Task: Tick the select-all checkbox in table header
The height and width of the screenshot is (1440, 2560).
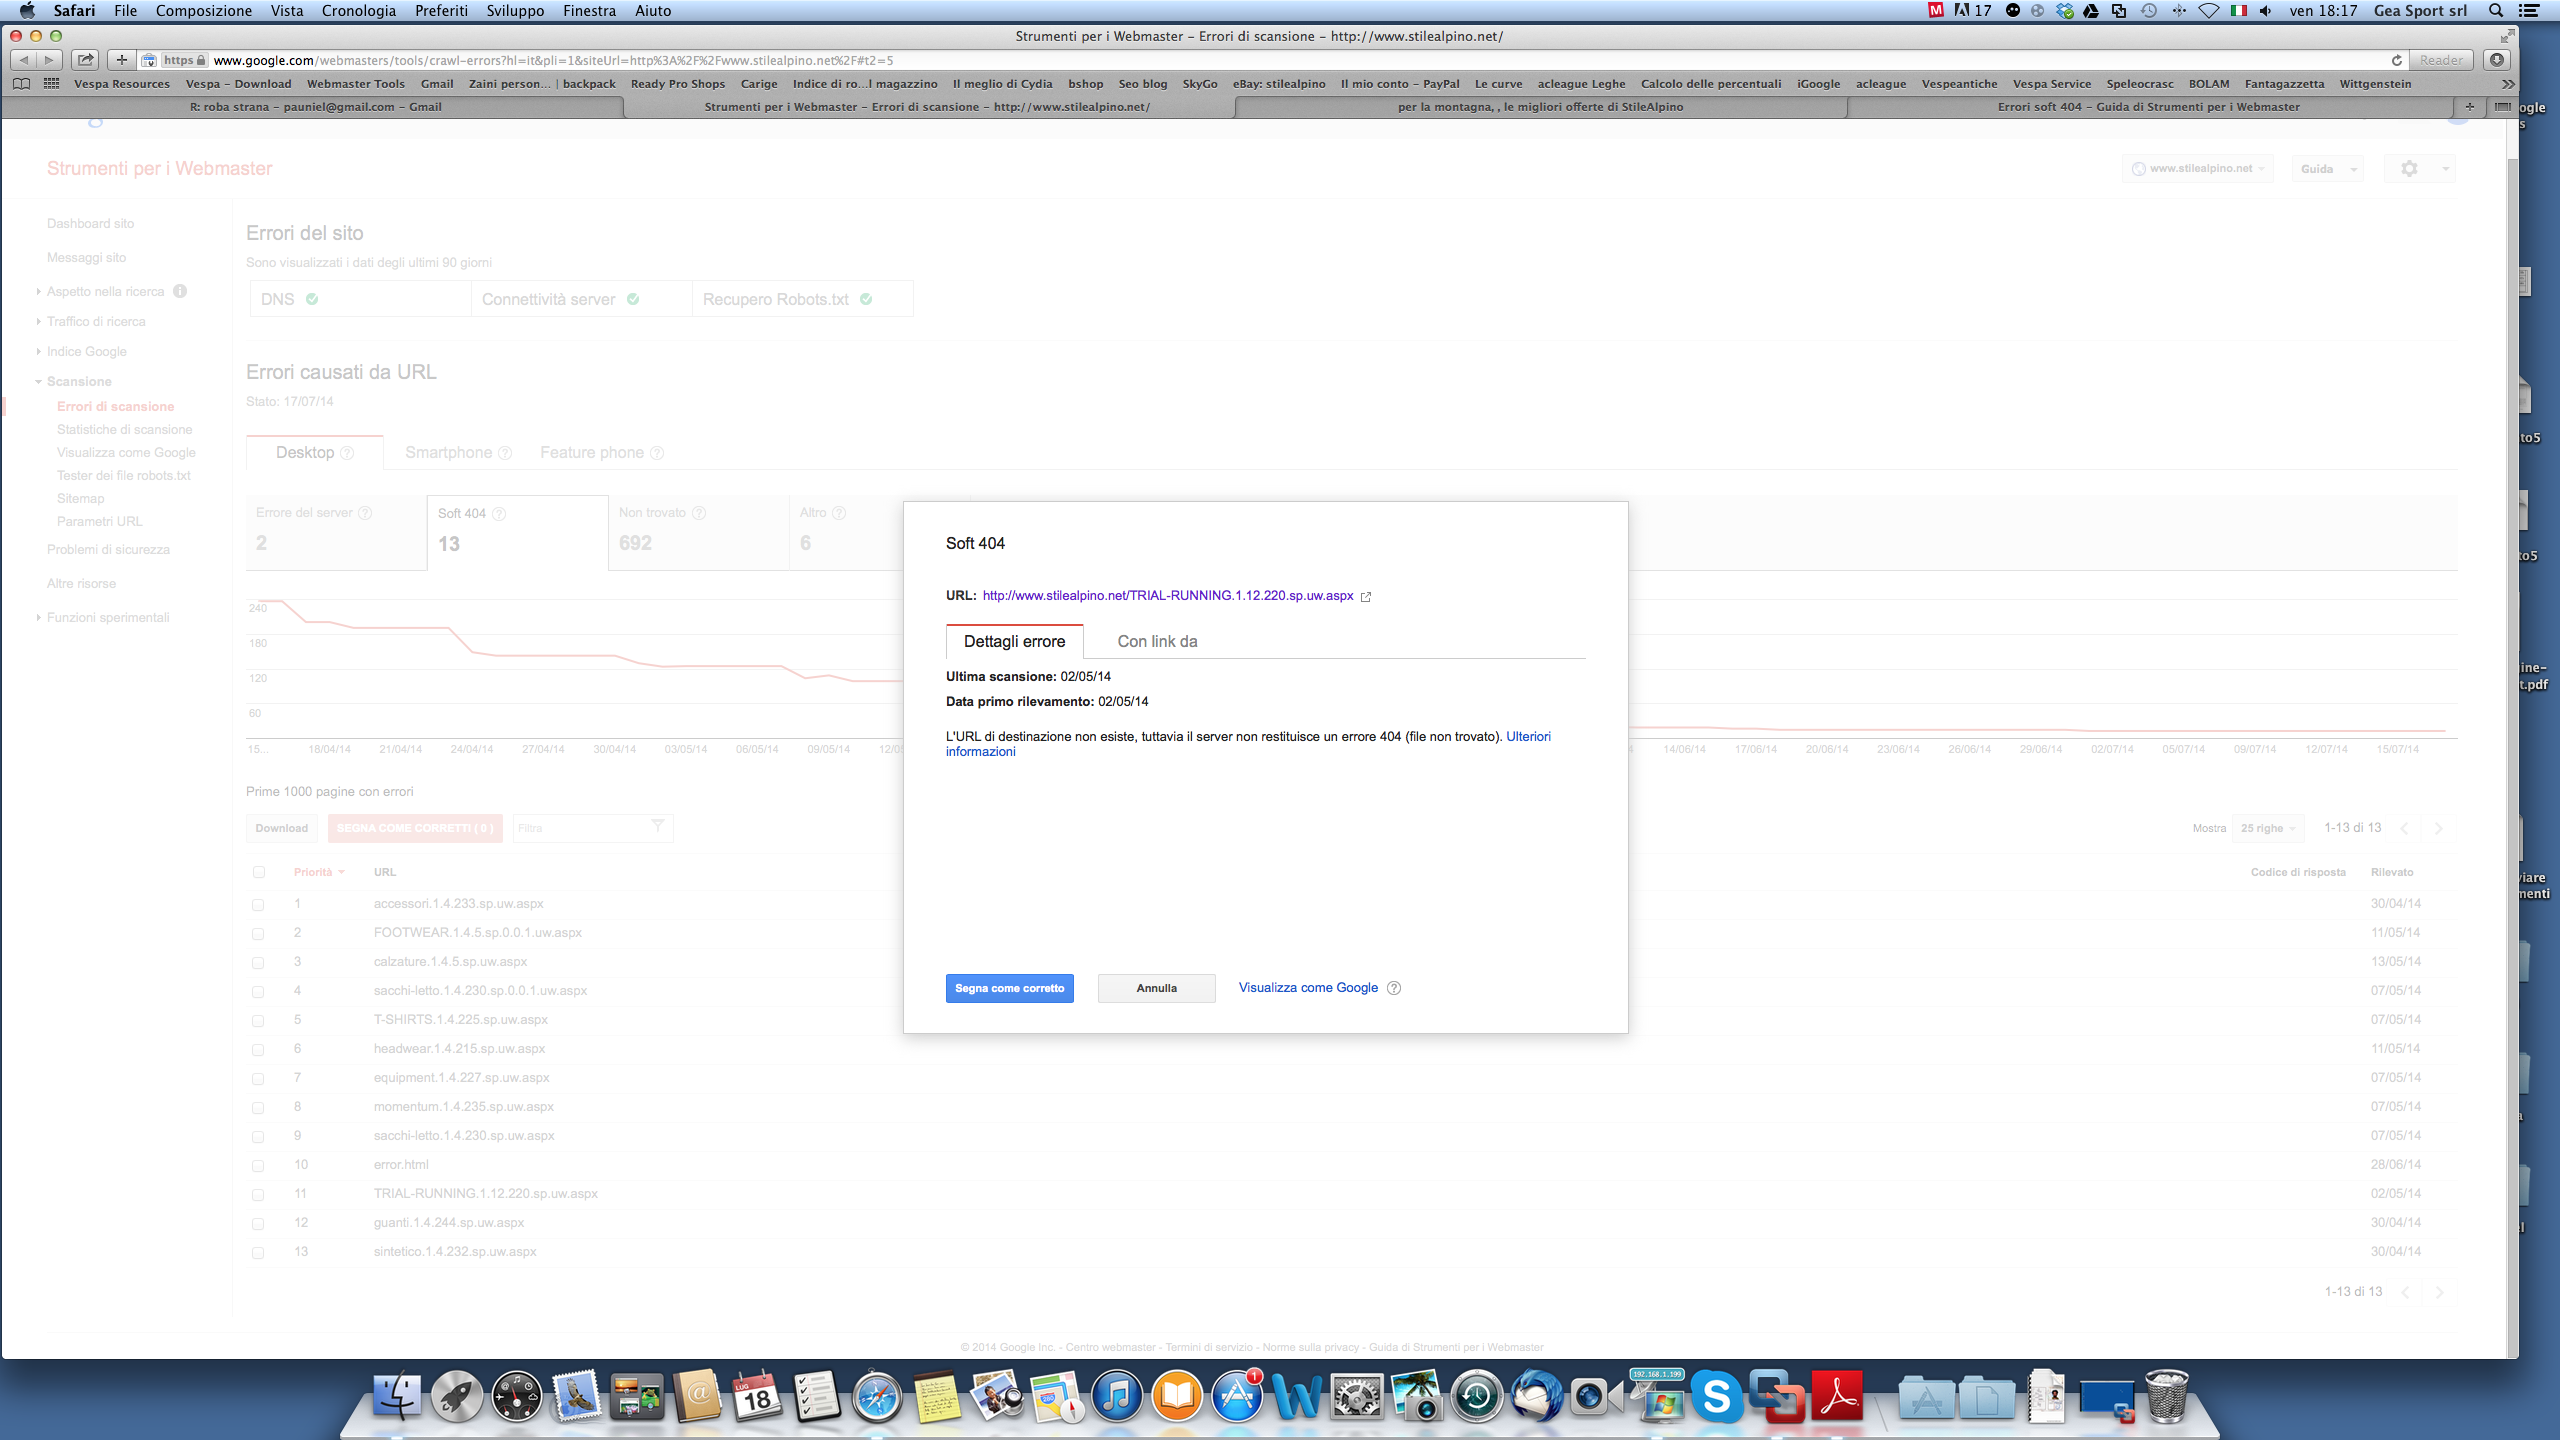Action: 259,872
